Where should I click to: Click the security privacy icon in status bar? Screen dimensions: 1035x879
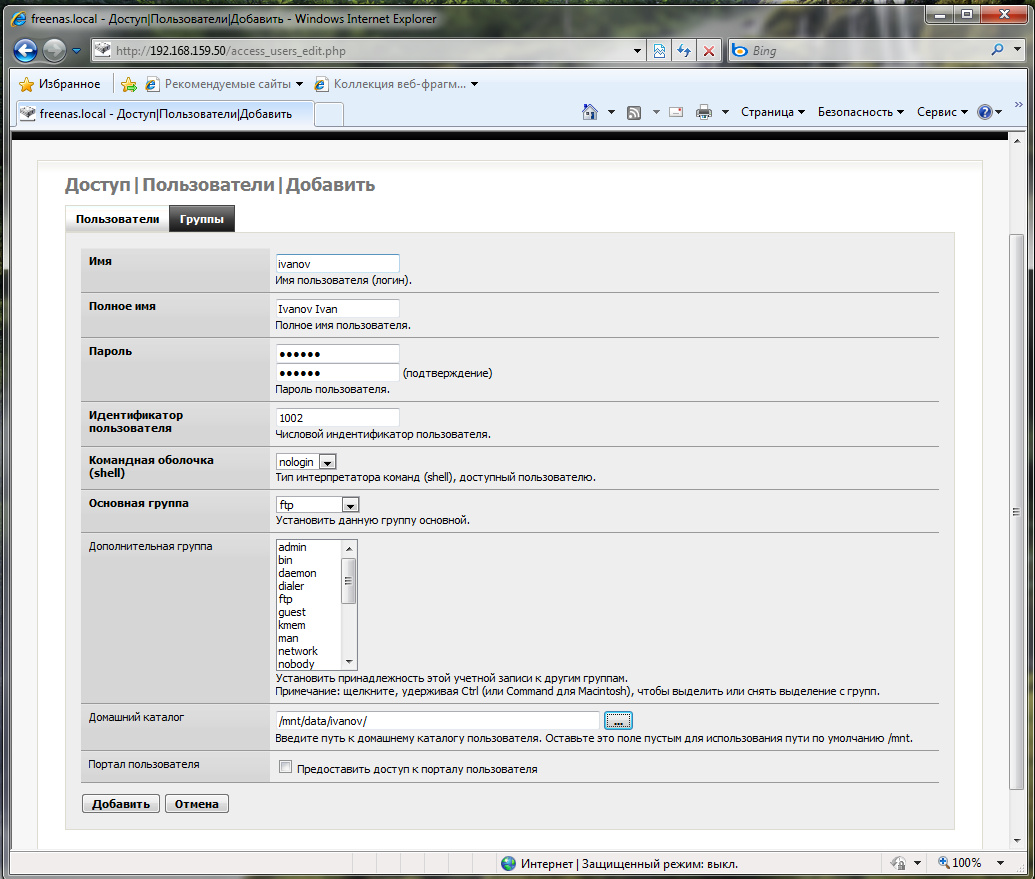[898, 863]
